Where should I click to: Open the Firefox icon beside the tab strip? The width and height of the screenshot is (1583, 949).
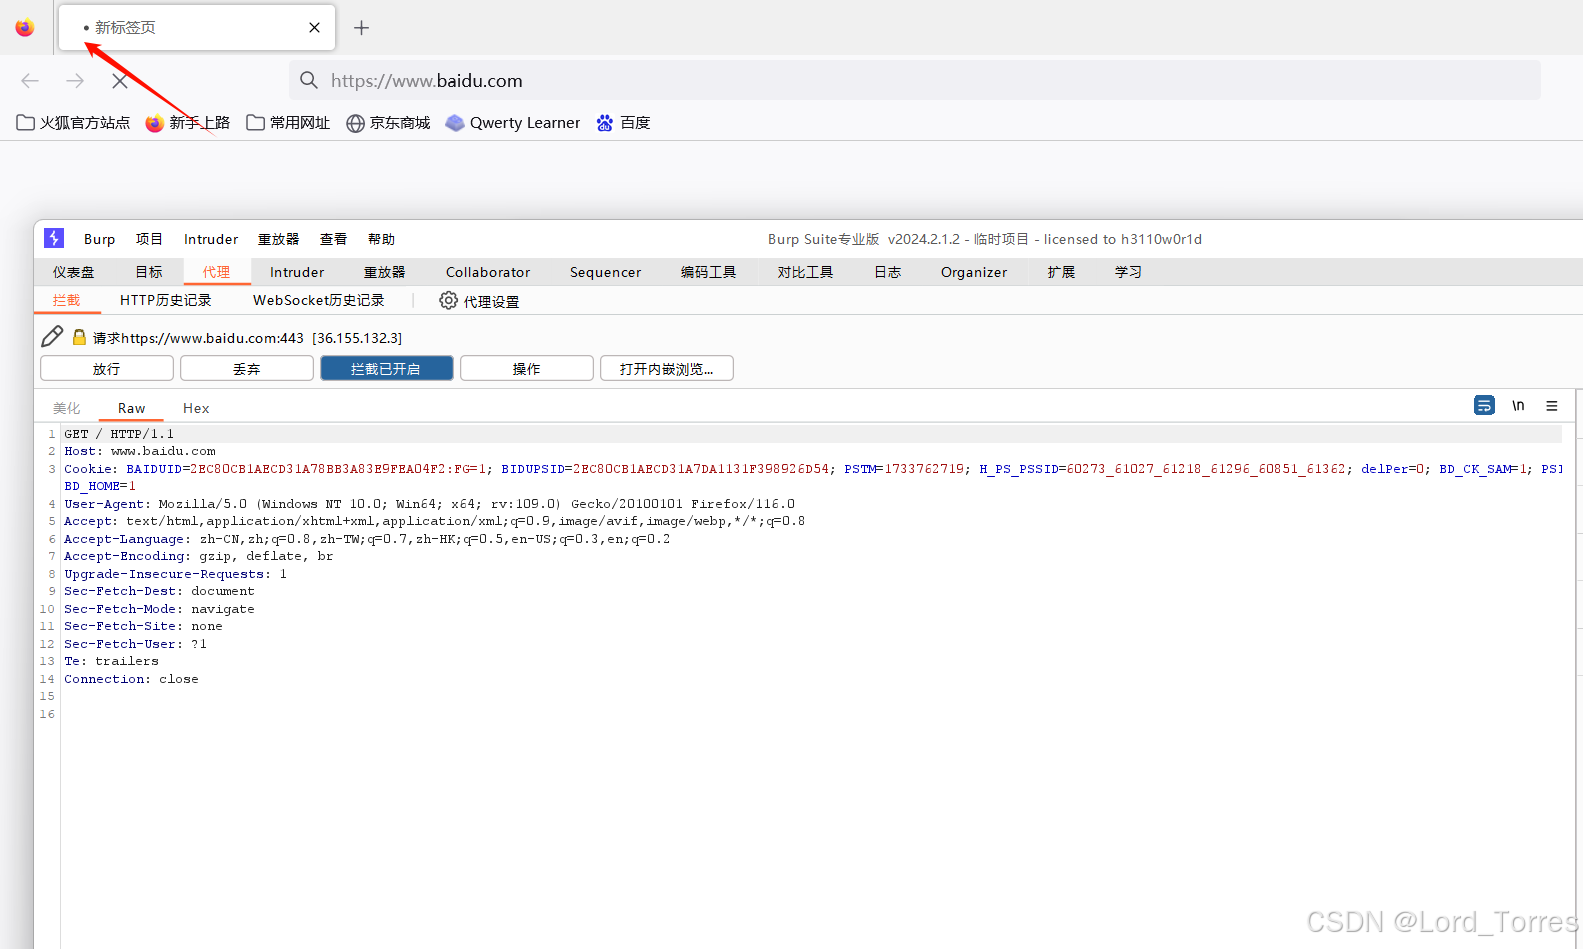(25, 27)
